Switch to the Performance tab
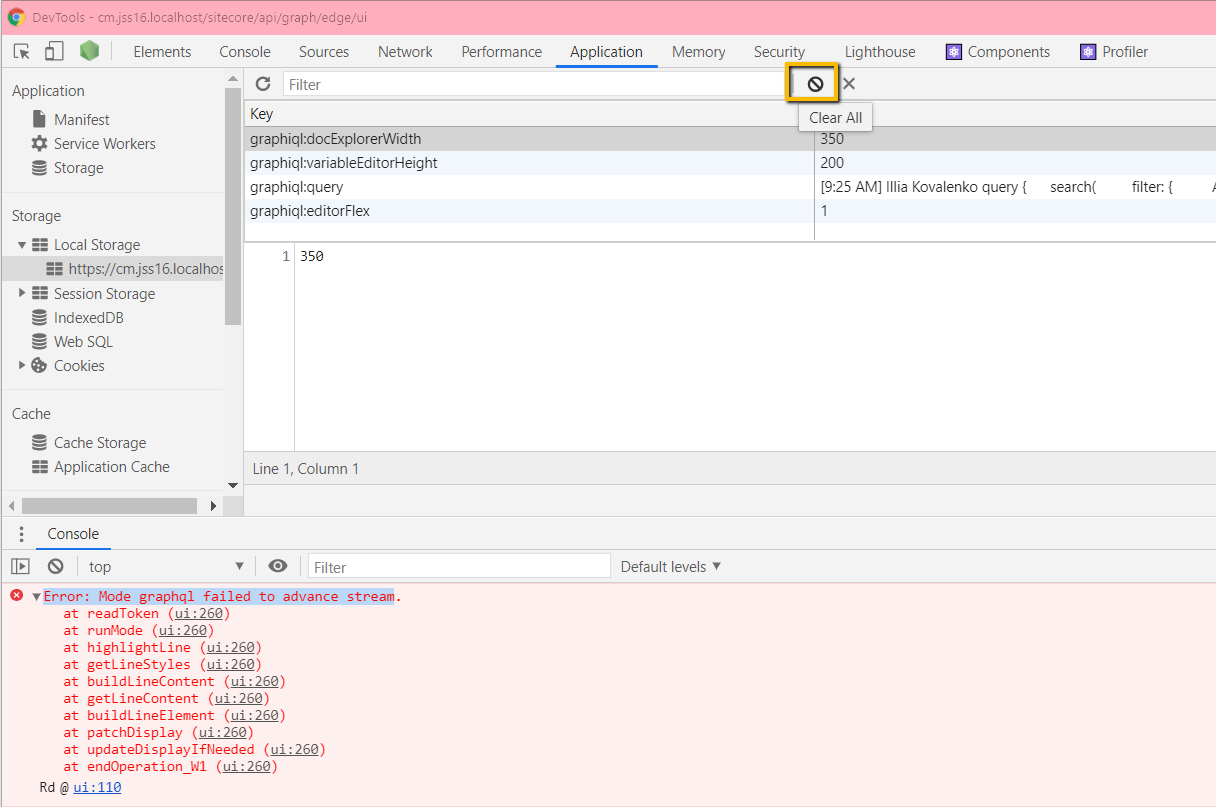Screen dimensions: 1216x807 (x=501, y=52)
